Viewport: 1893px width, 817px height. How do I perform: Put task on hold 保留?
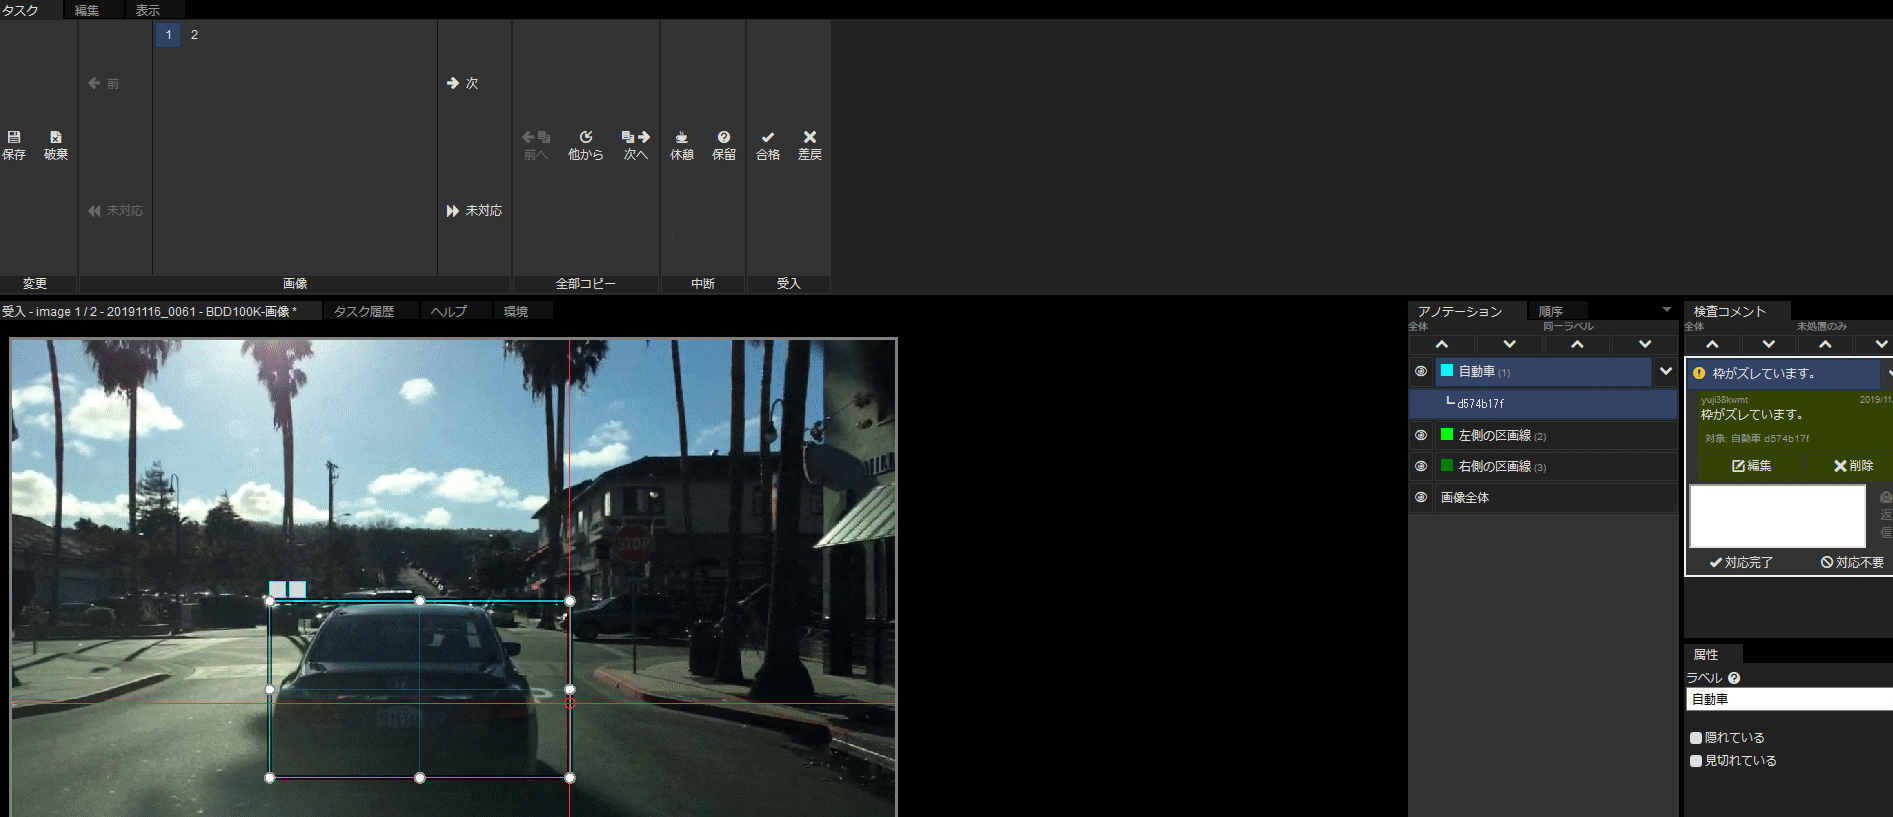click(724, 145)
